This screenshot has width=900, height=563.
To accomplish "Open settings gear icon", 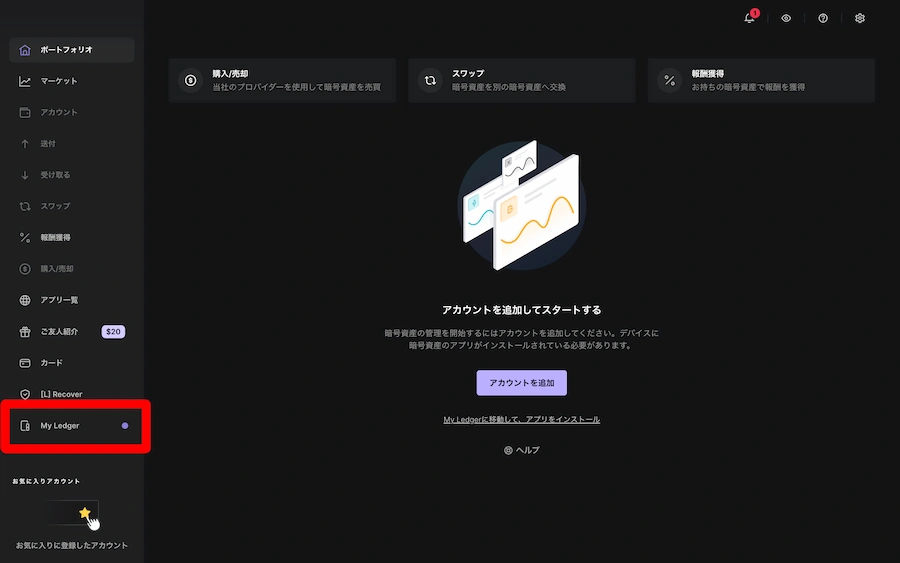I will tap(860, 18).
